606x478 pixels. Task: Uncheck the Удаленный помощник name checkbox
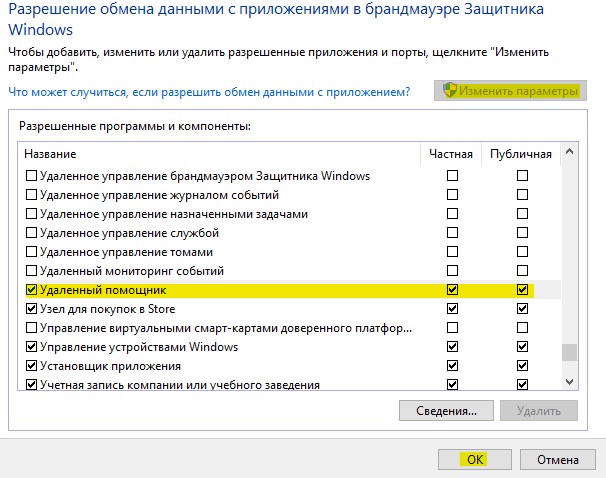31,289
